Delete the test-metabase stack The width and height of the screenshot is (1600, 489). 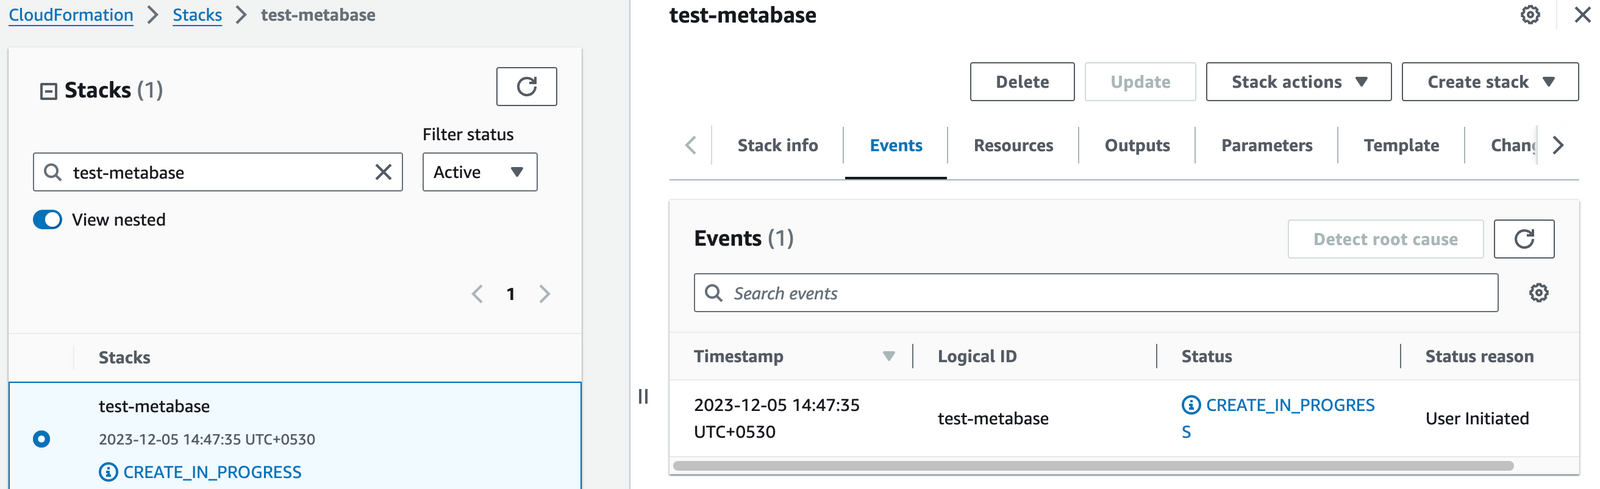pyautogui.click(x=1022, y=82)
